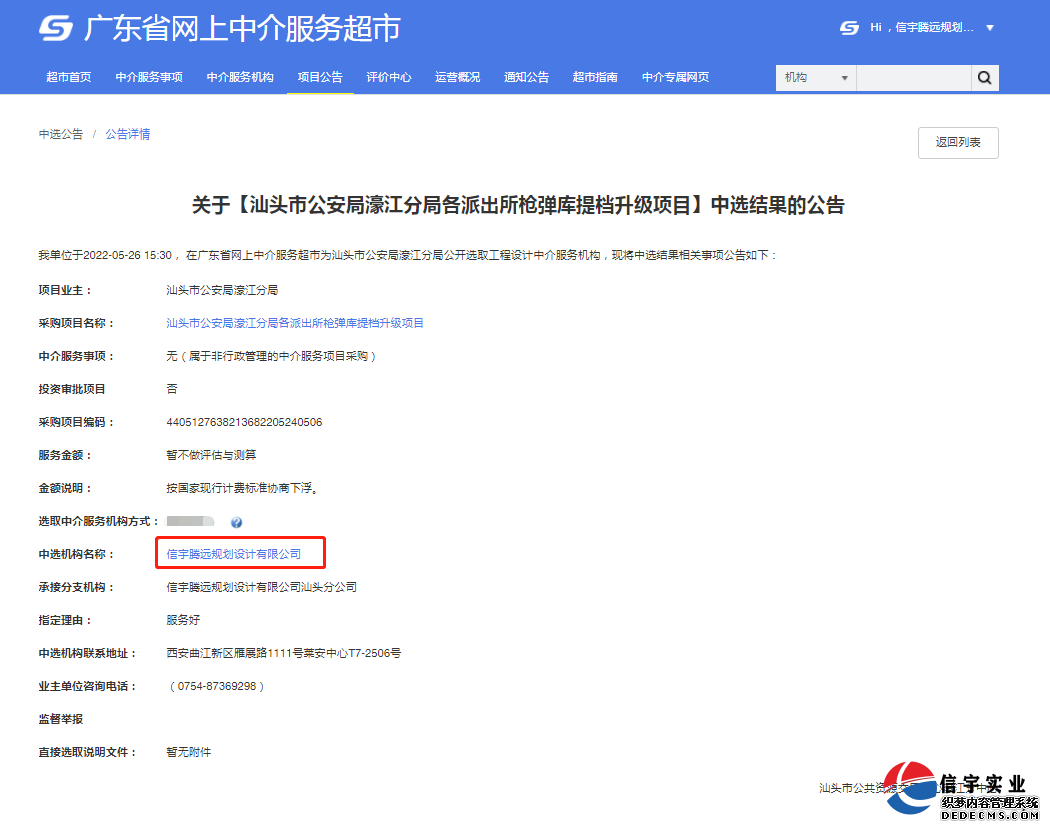Open the 中介服务事项 menu

[149, 77]
